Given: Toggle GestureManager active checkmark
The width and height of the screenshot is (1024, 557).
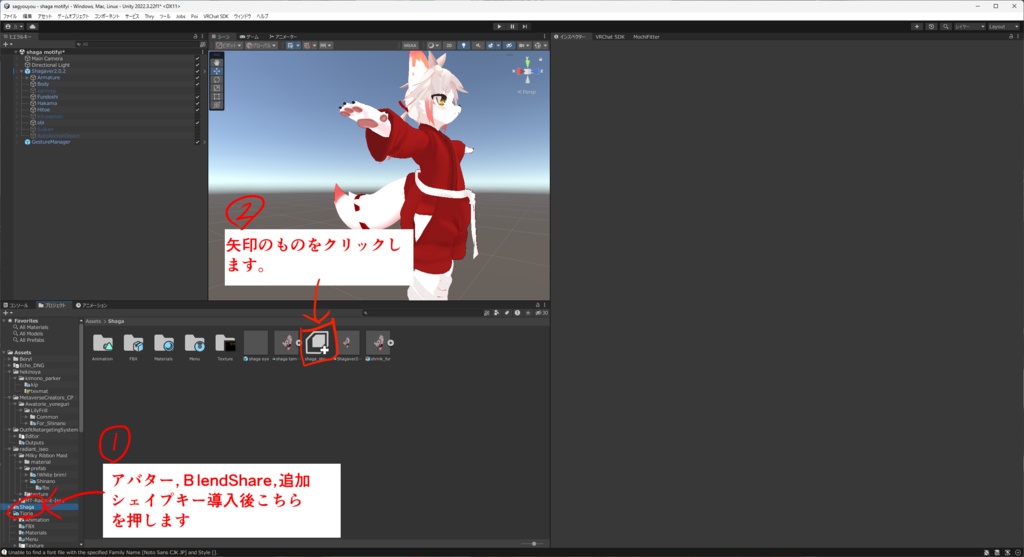Looking at the screenshot, I should pyautogui.click(x=197, y=142).
